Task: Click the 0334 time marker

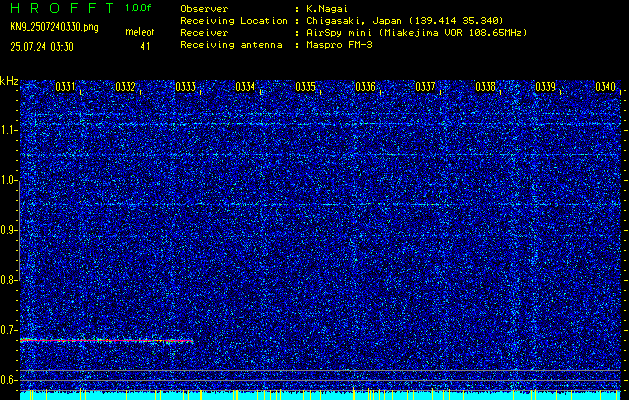Action: pos(245,87)
